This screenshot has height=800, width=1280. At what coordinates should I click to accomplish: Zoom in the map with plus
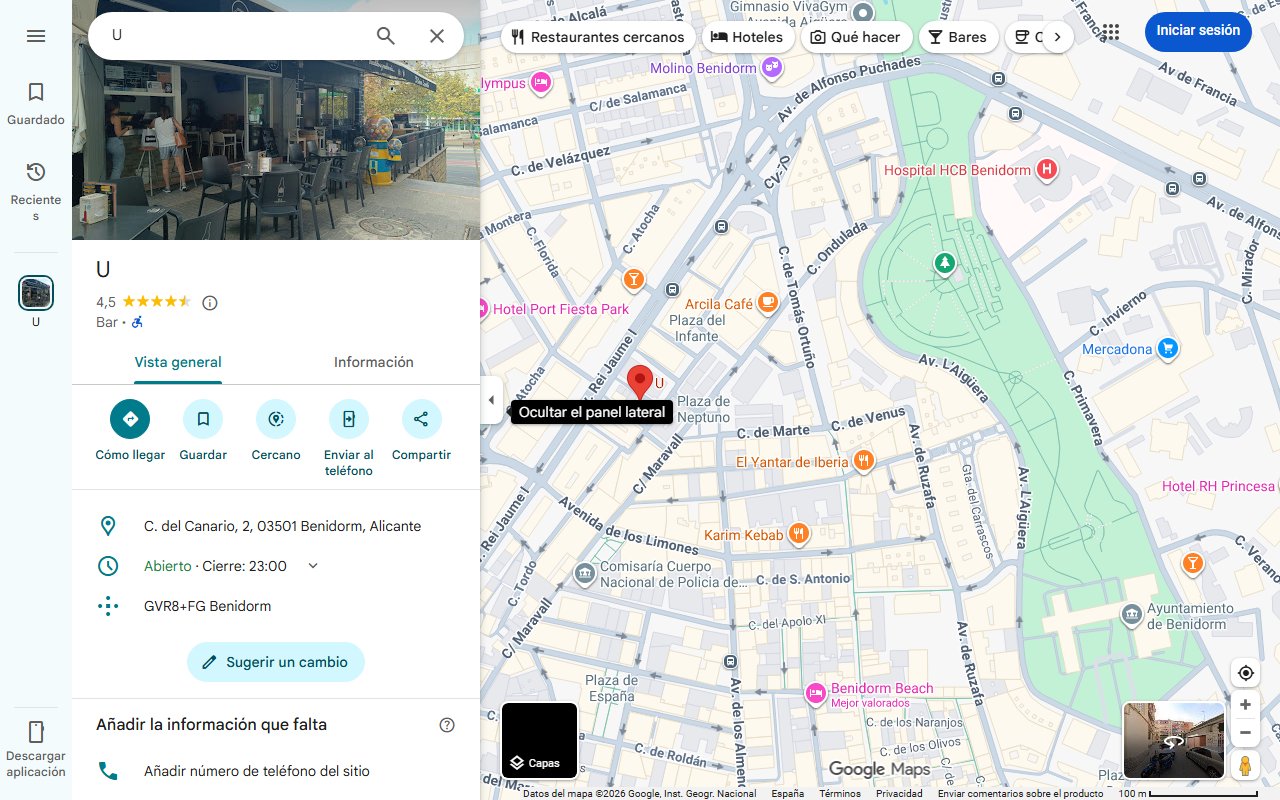coord(1245,705)
